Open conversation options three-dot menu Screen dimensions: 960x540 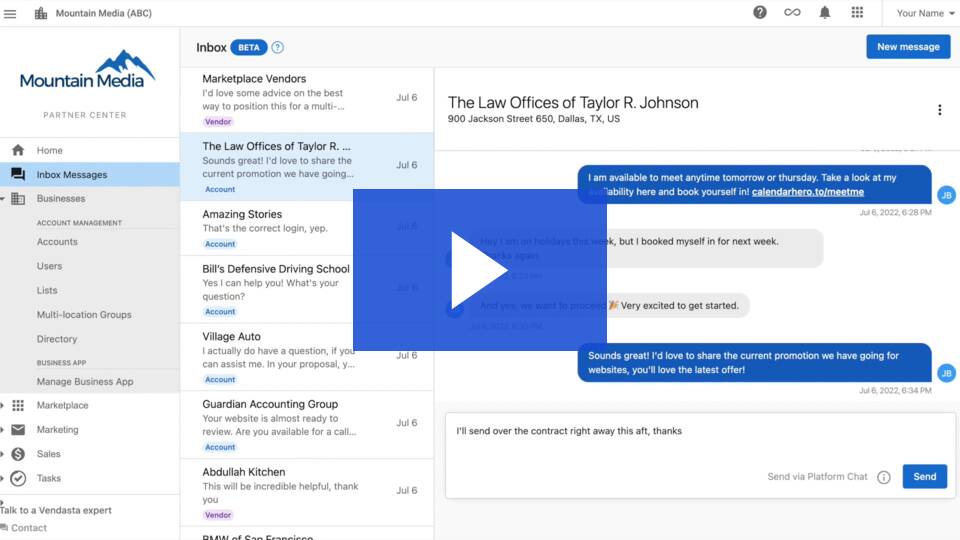click(939, 110)
